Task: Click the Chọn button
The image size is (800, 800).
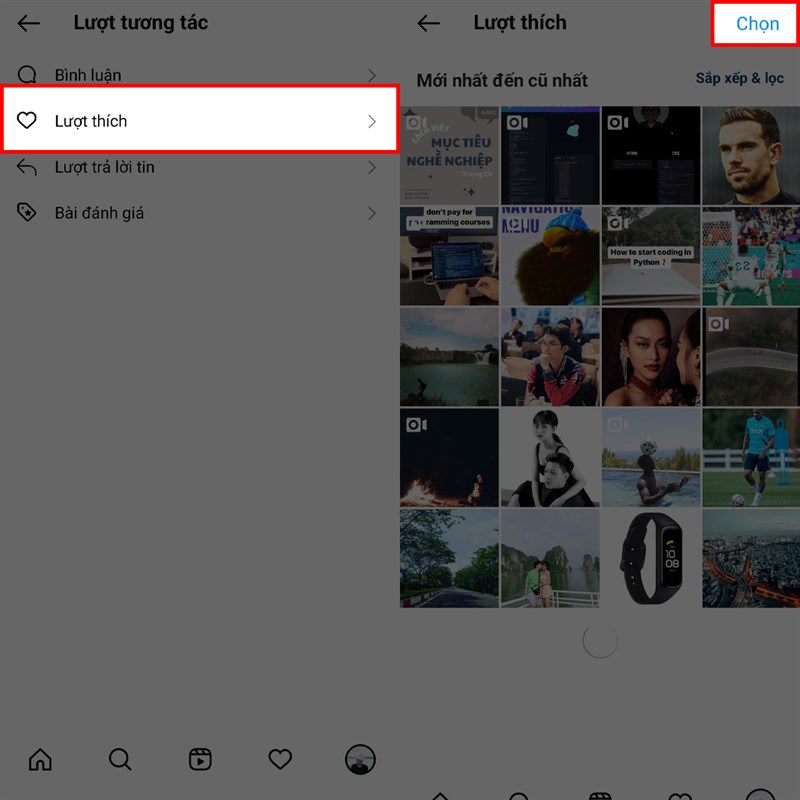Action: 753,23
